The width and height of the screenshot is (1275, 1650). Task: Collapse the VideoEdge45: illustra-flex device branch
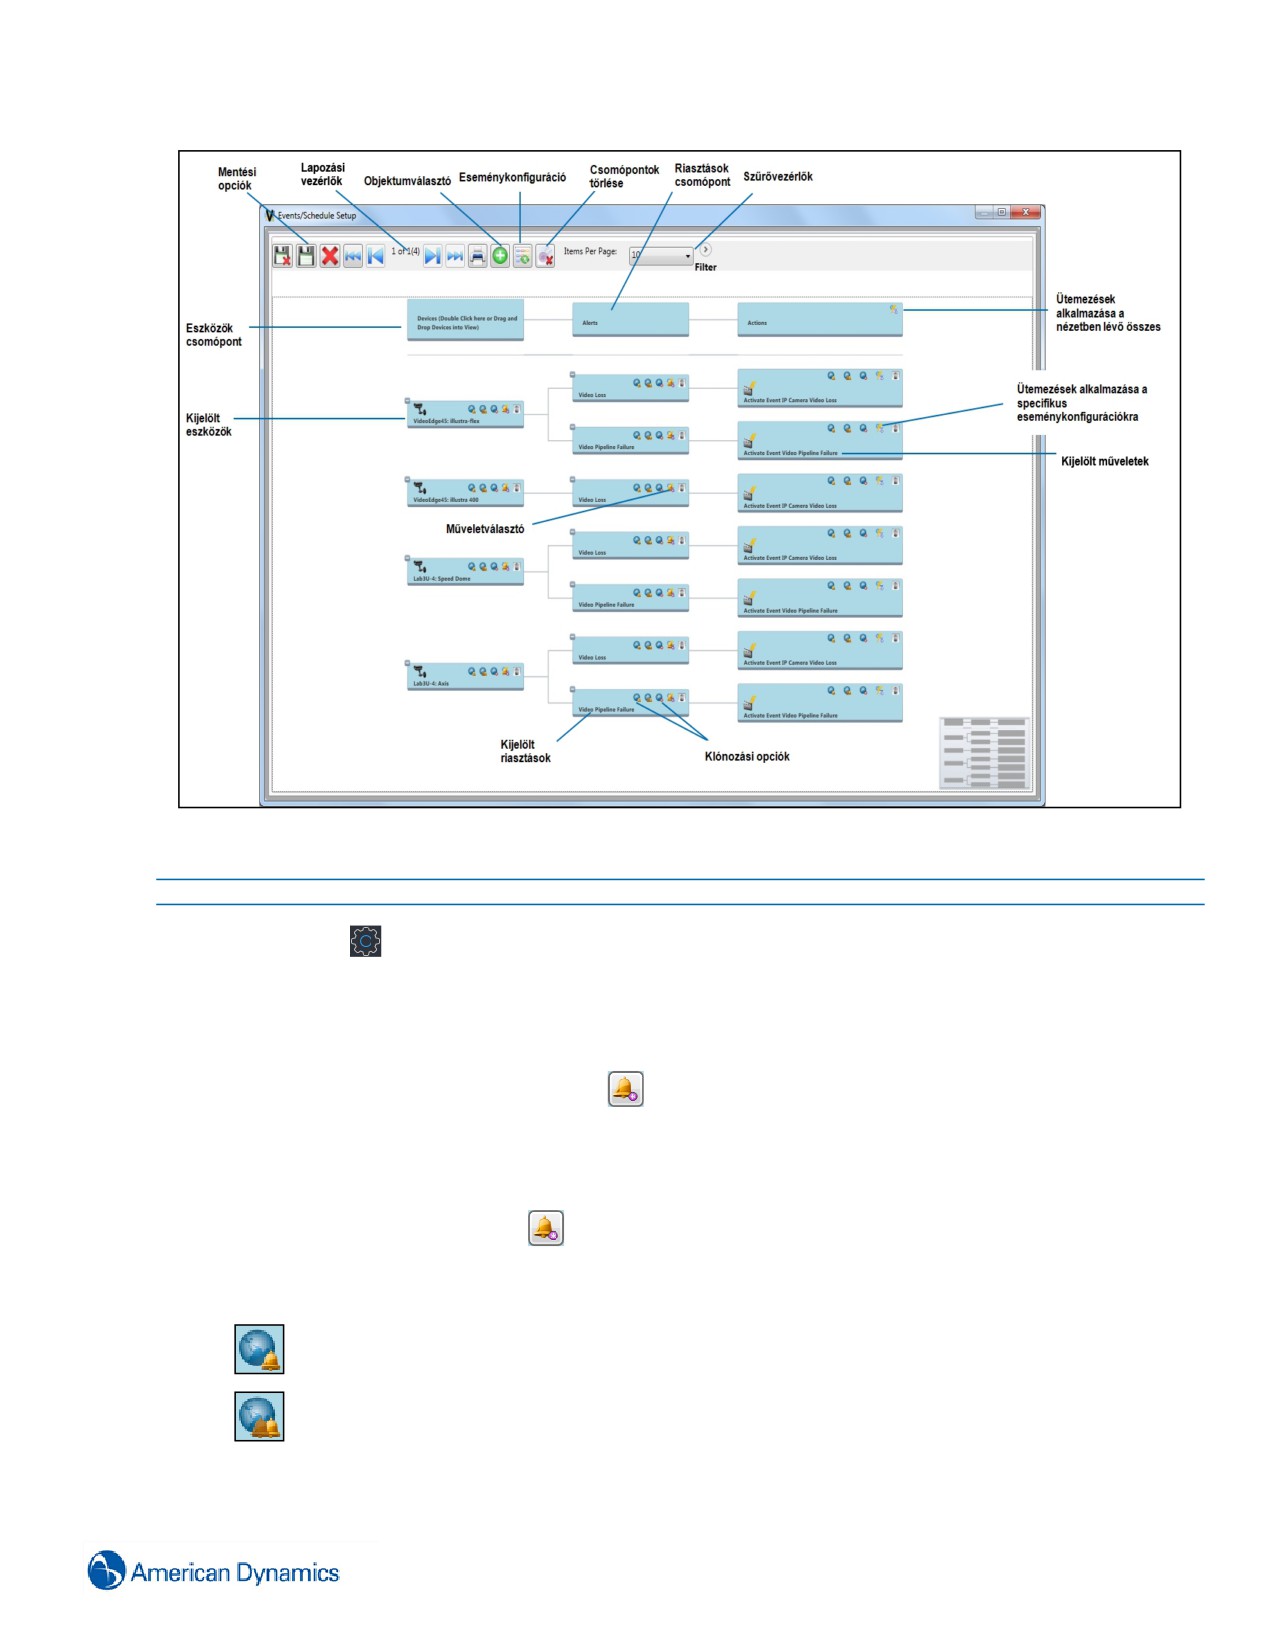pyautogui.click(x=408, y=401)
